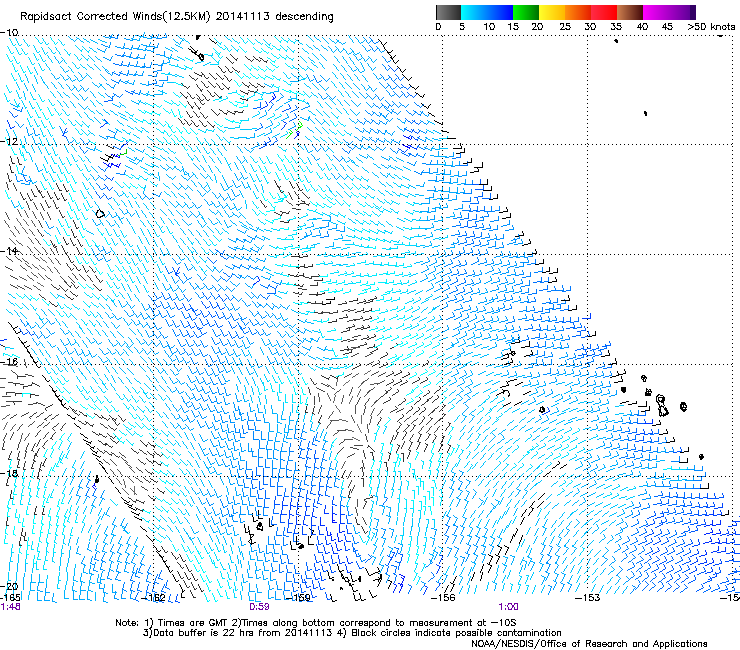Click the purple '1:00' swath time label
Screen dimensions: 740x650
(508, 607)
